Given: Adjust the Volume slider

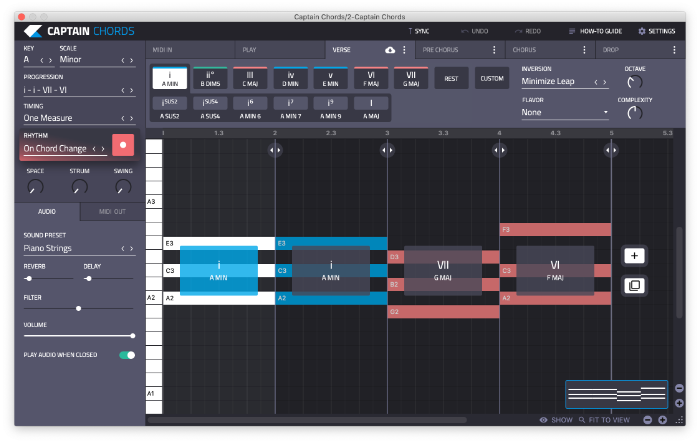Looking at the screenshot, I should click(79, 336).
